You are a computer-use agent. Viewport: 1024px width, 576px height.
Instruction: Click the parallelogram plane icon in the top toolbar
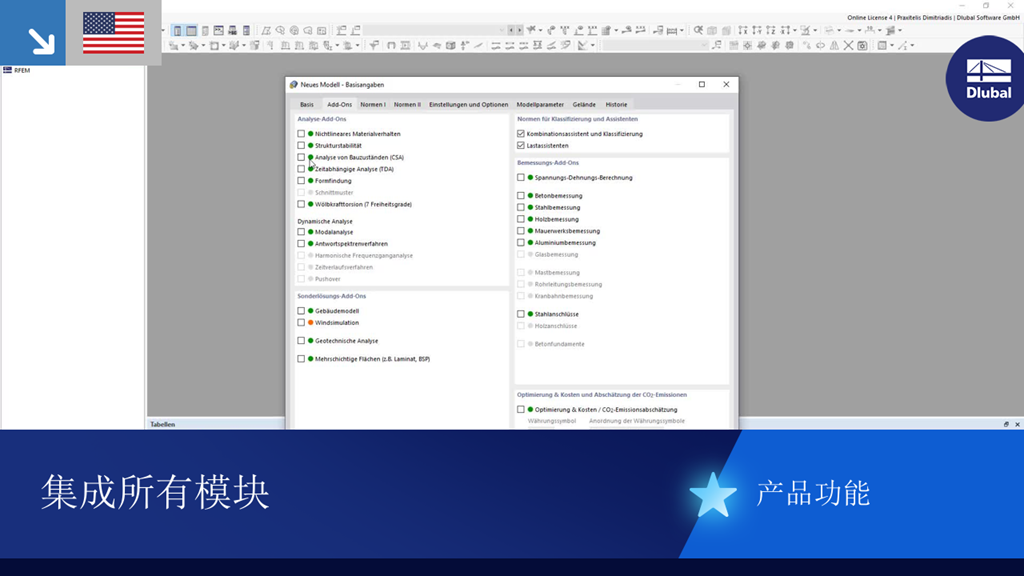coord(266,31)
